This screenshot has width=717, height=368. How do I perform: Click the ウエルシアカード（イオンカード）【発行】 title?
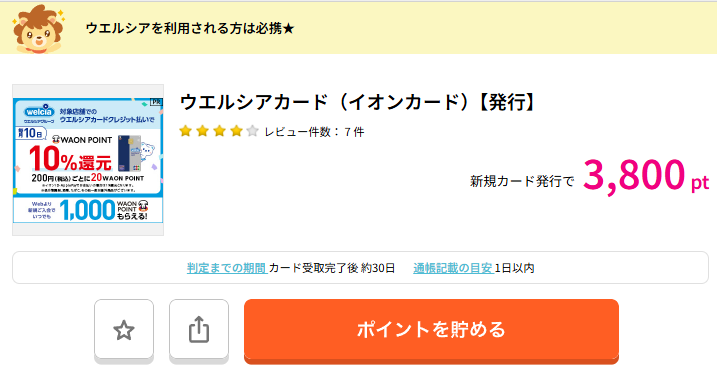tap(358, 102)
